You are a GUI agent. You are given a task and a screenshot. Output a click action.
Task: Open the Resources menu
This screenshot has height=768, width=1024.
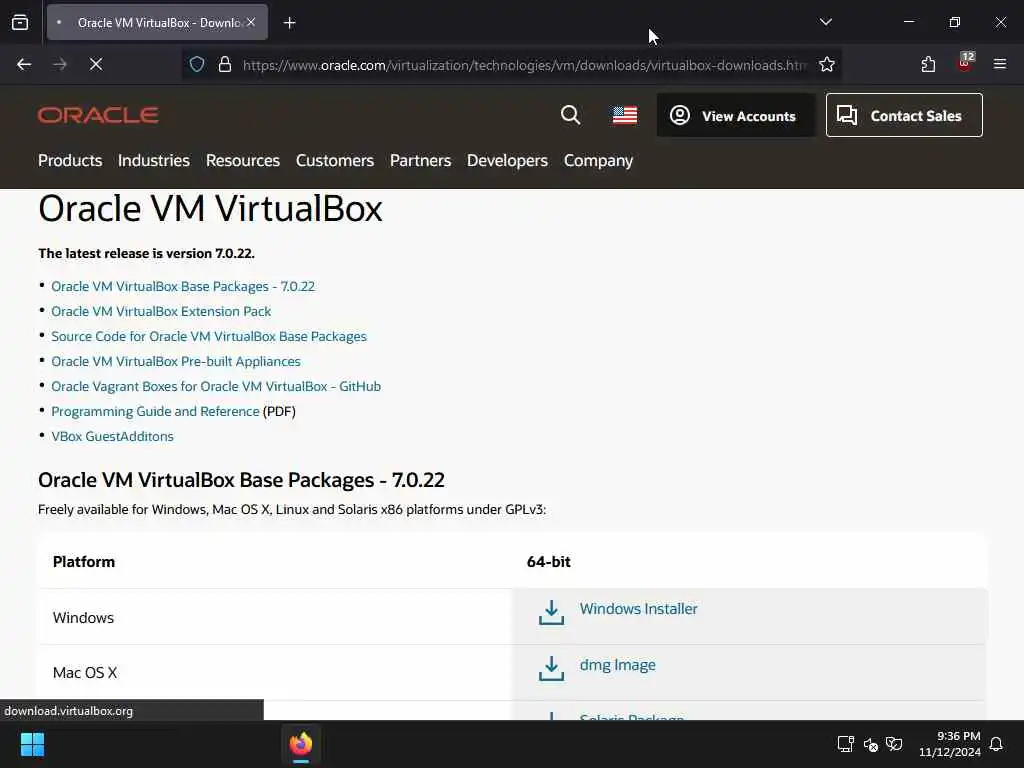tap(243, 161)
